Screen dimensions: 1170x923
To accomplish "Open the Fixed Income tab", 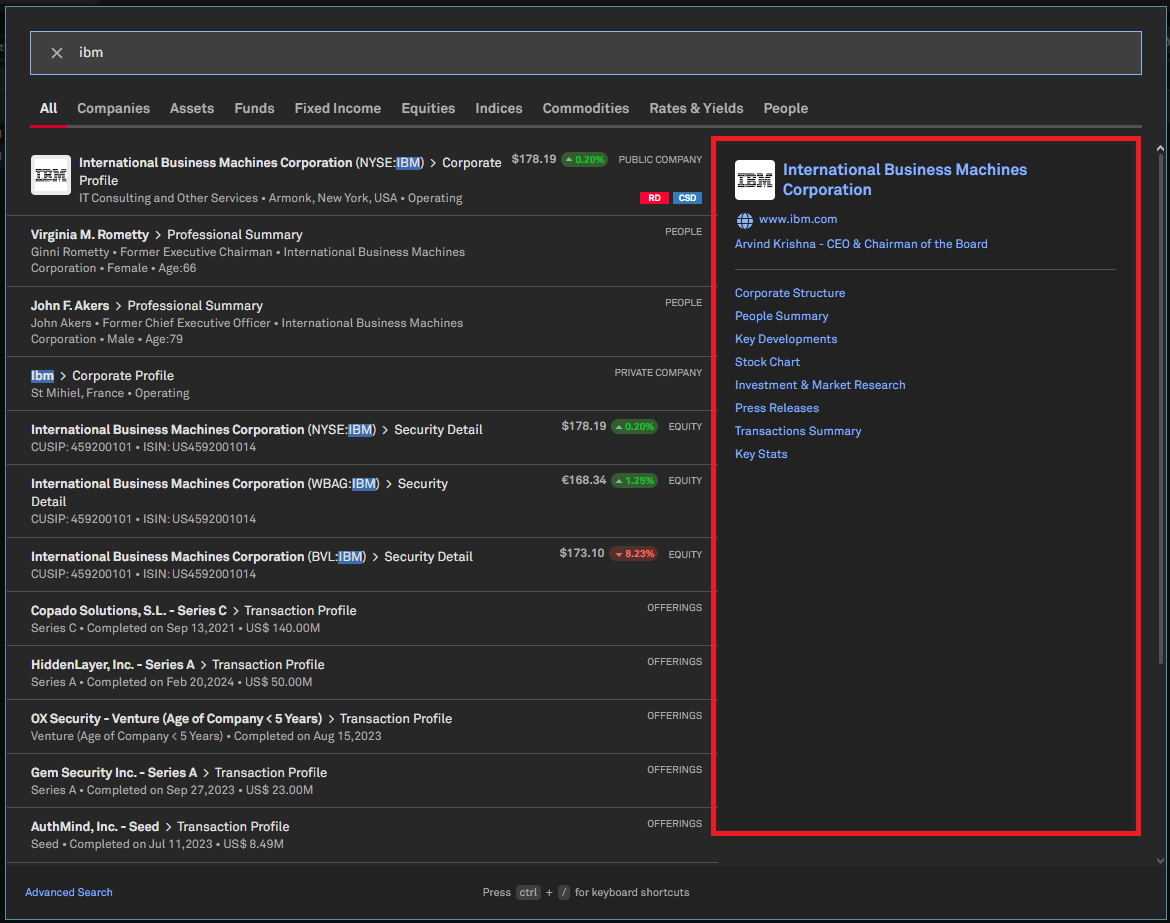I will tap(337, 108).
